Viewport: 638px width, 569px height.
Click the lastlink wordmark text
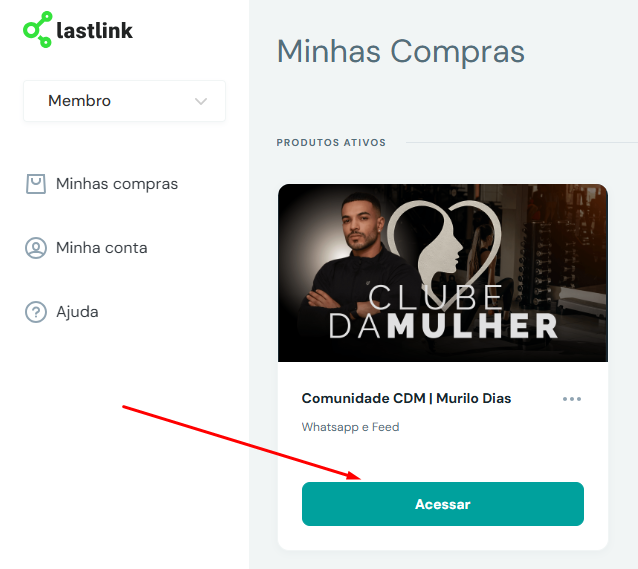(x=94, y=30)
